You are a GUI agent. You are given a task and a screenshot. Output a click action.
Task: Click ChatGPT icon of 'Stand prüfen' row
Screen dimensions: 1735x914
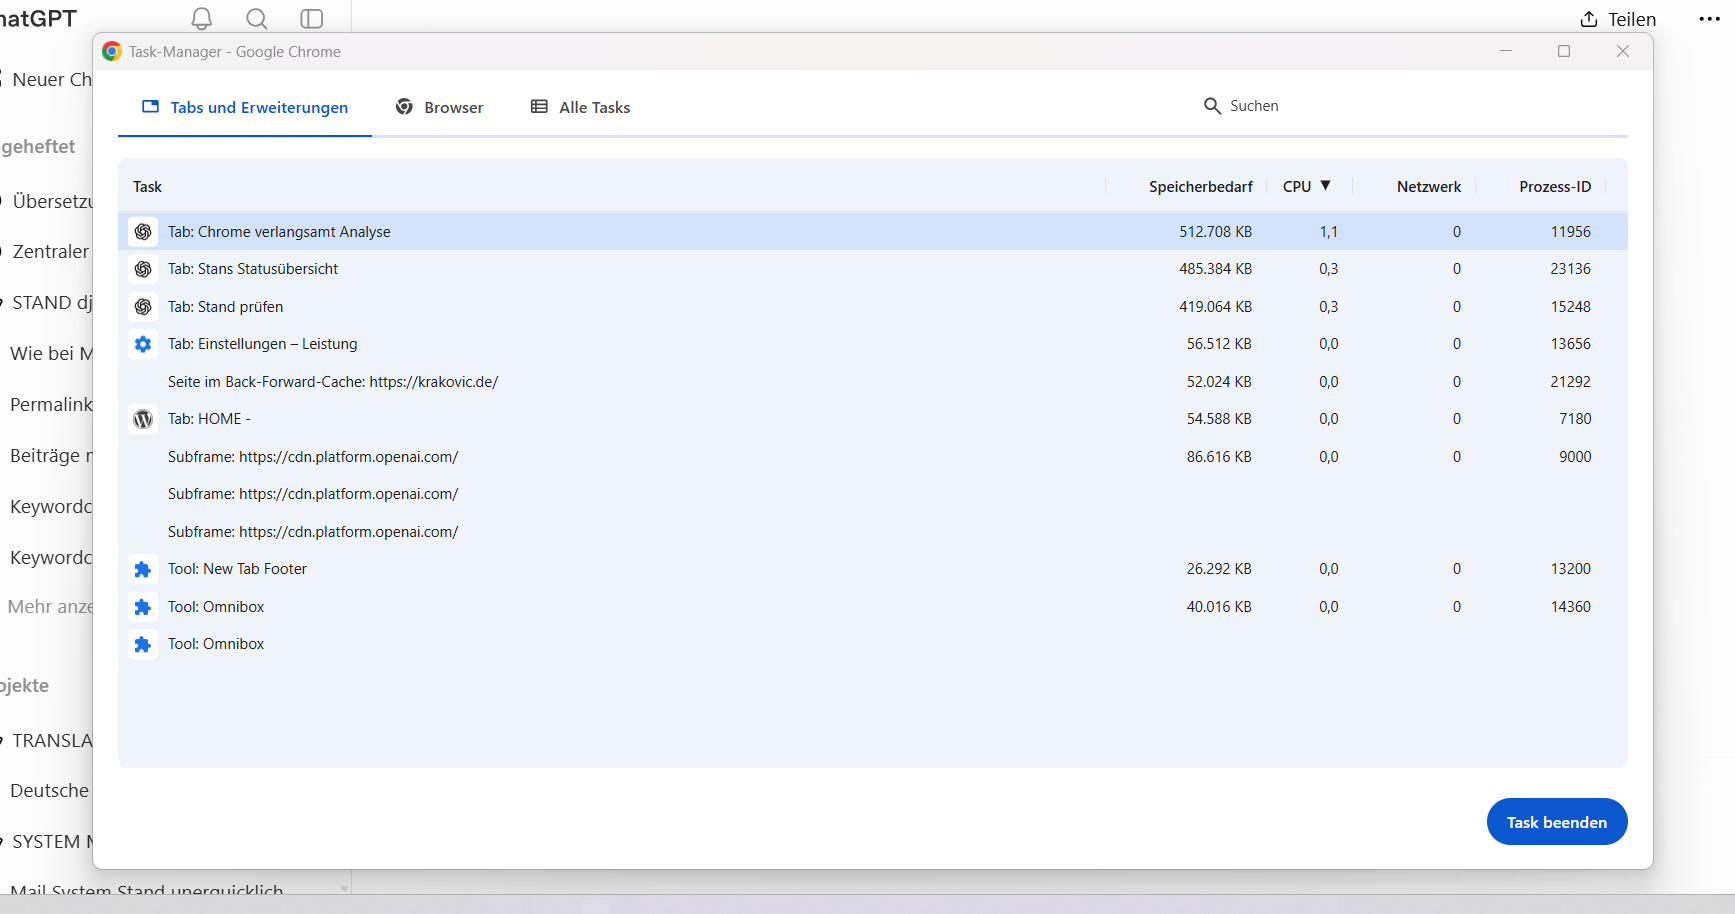tap(143, 307)
